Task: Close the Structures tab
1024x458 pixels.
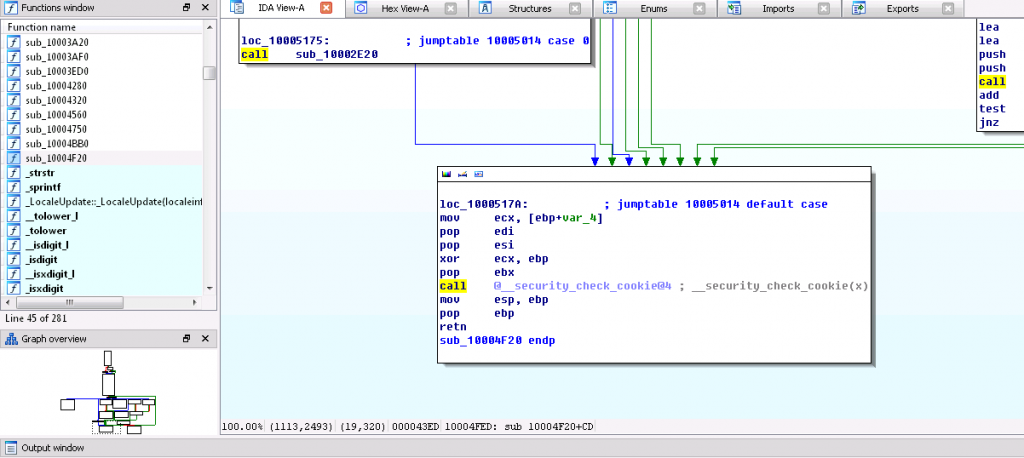Action: click(575, 8)
